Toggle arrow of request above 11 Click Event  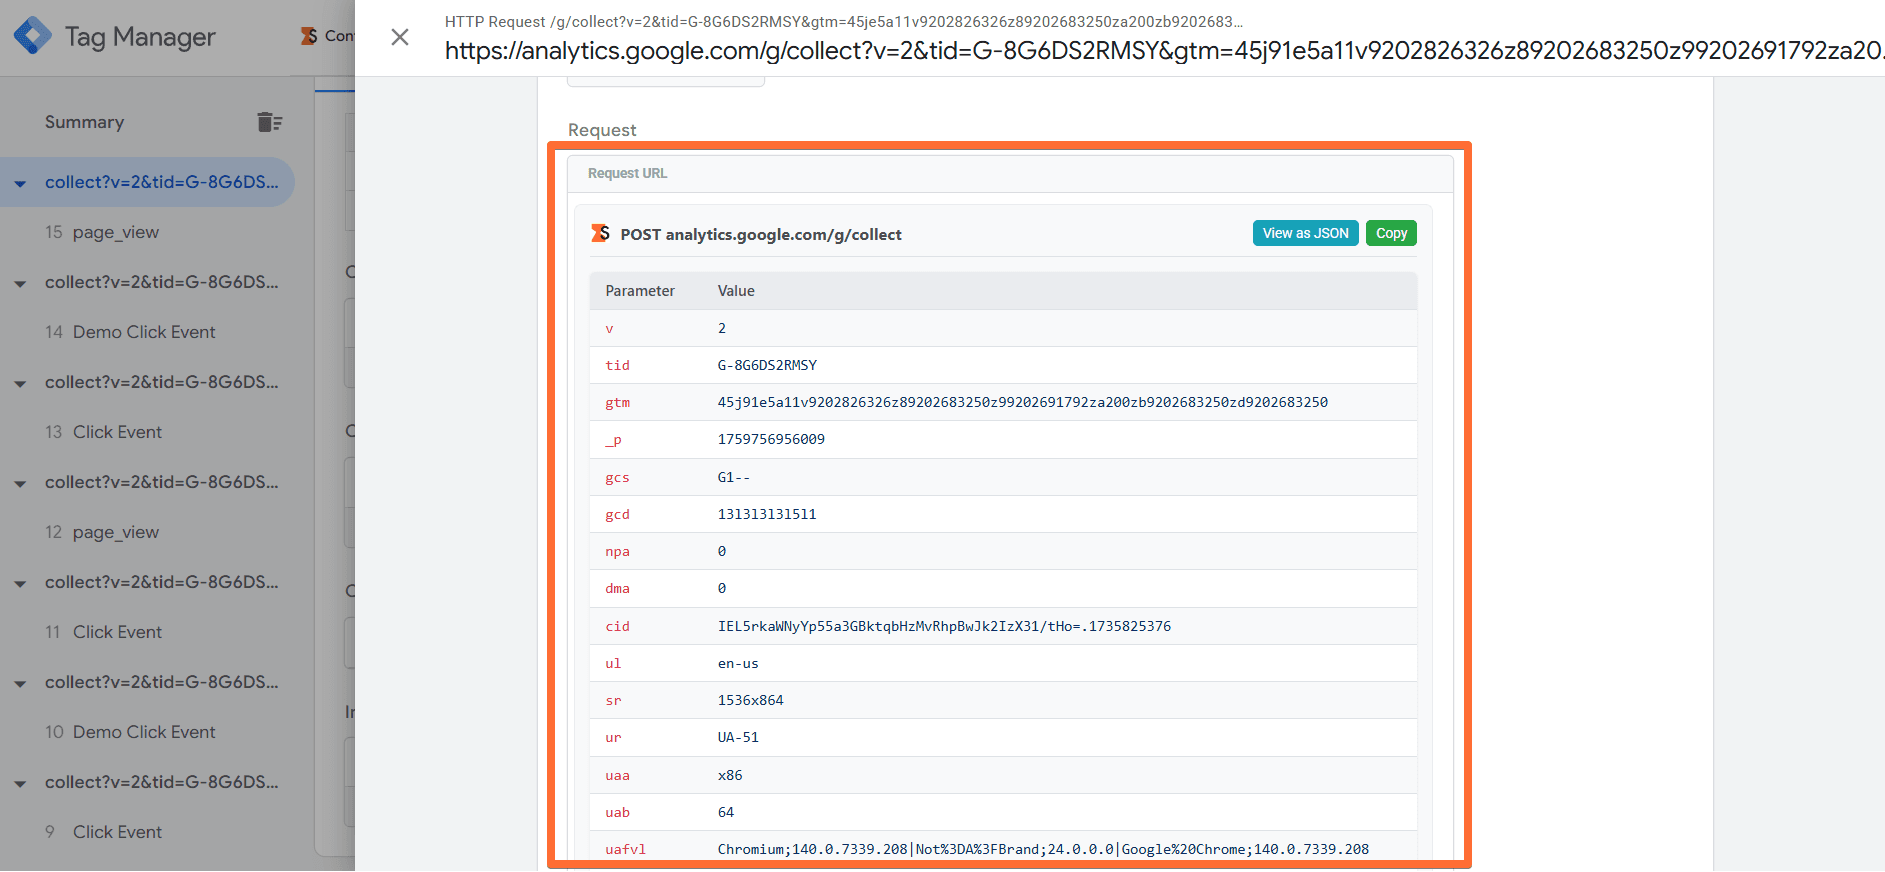point(20,583)
